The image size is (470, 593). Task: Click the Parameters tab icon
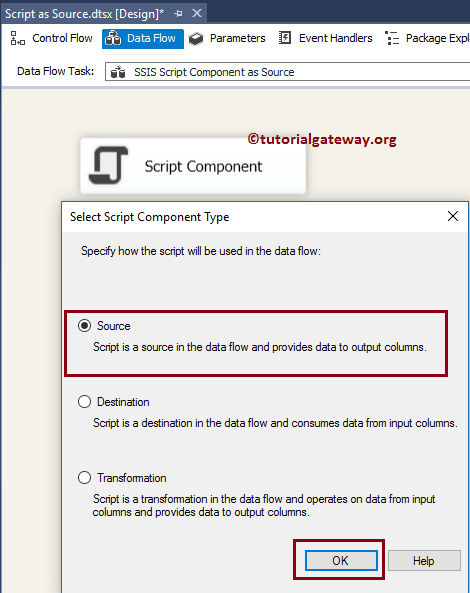point(196,39)
